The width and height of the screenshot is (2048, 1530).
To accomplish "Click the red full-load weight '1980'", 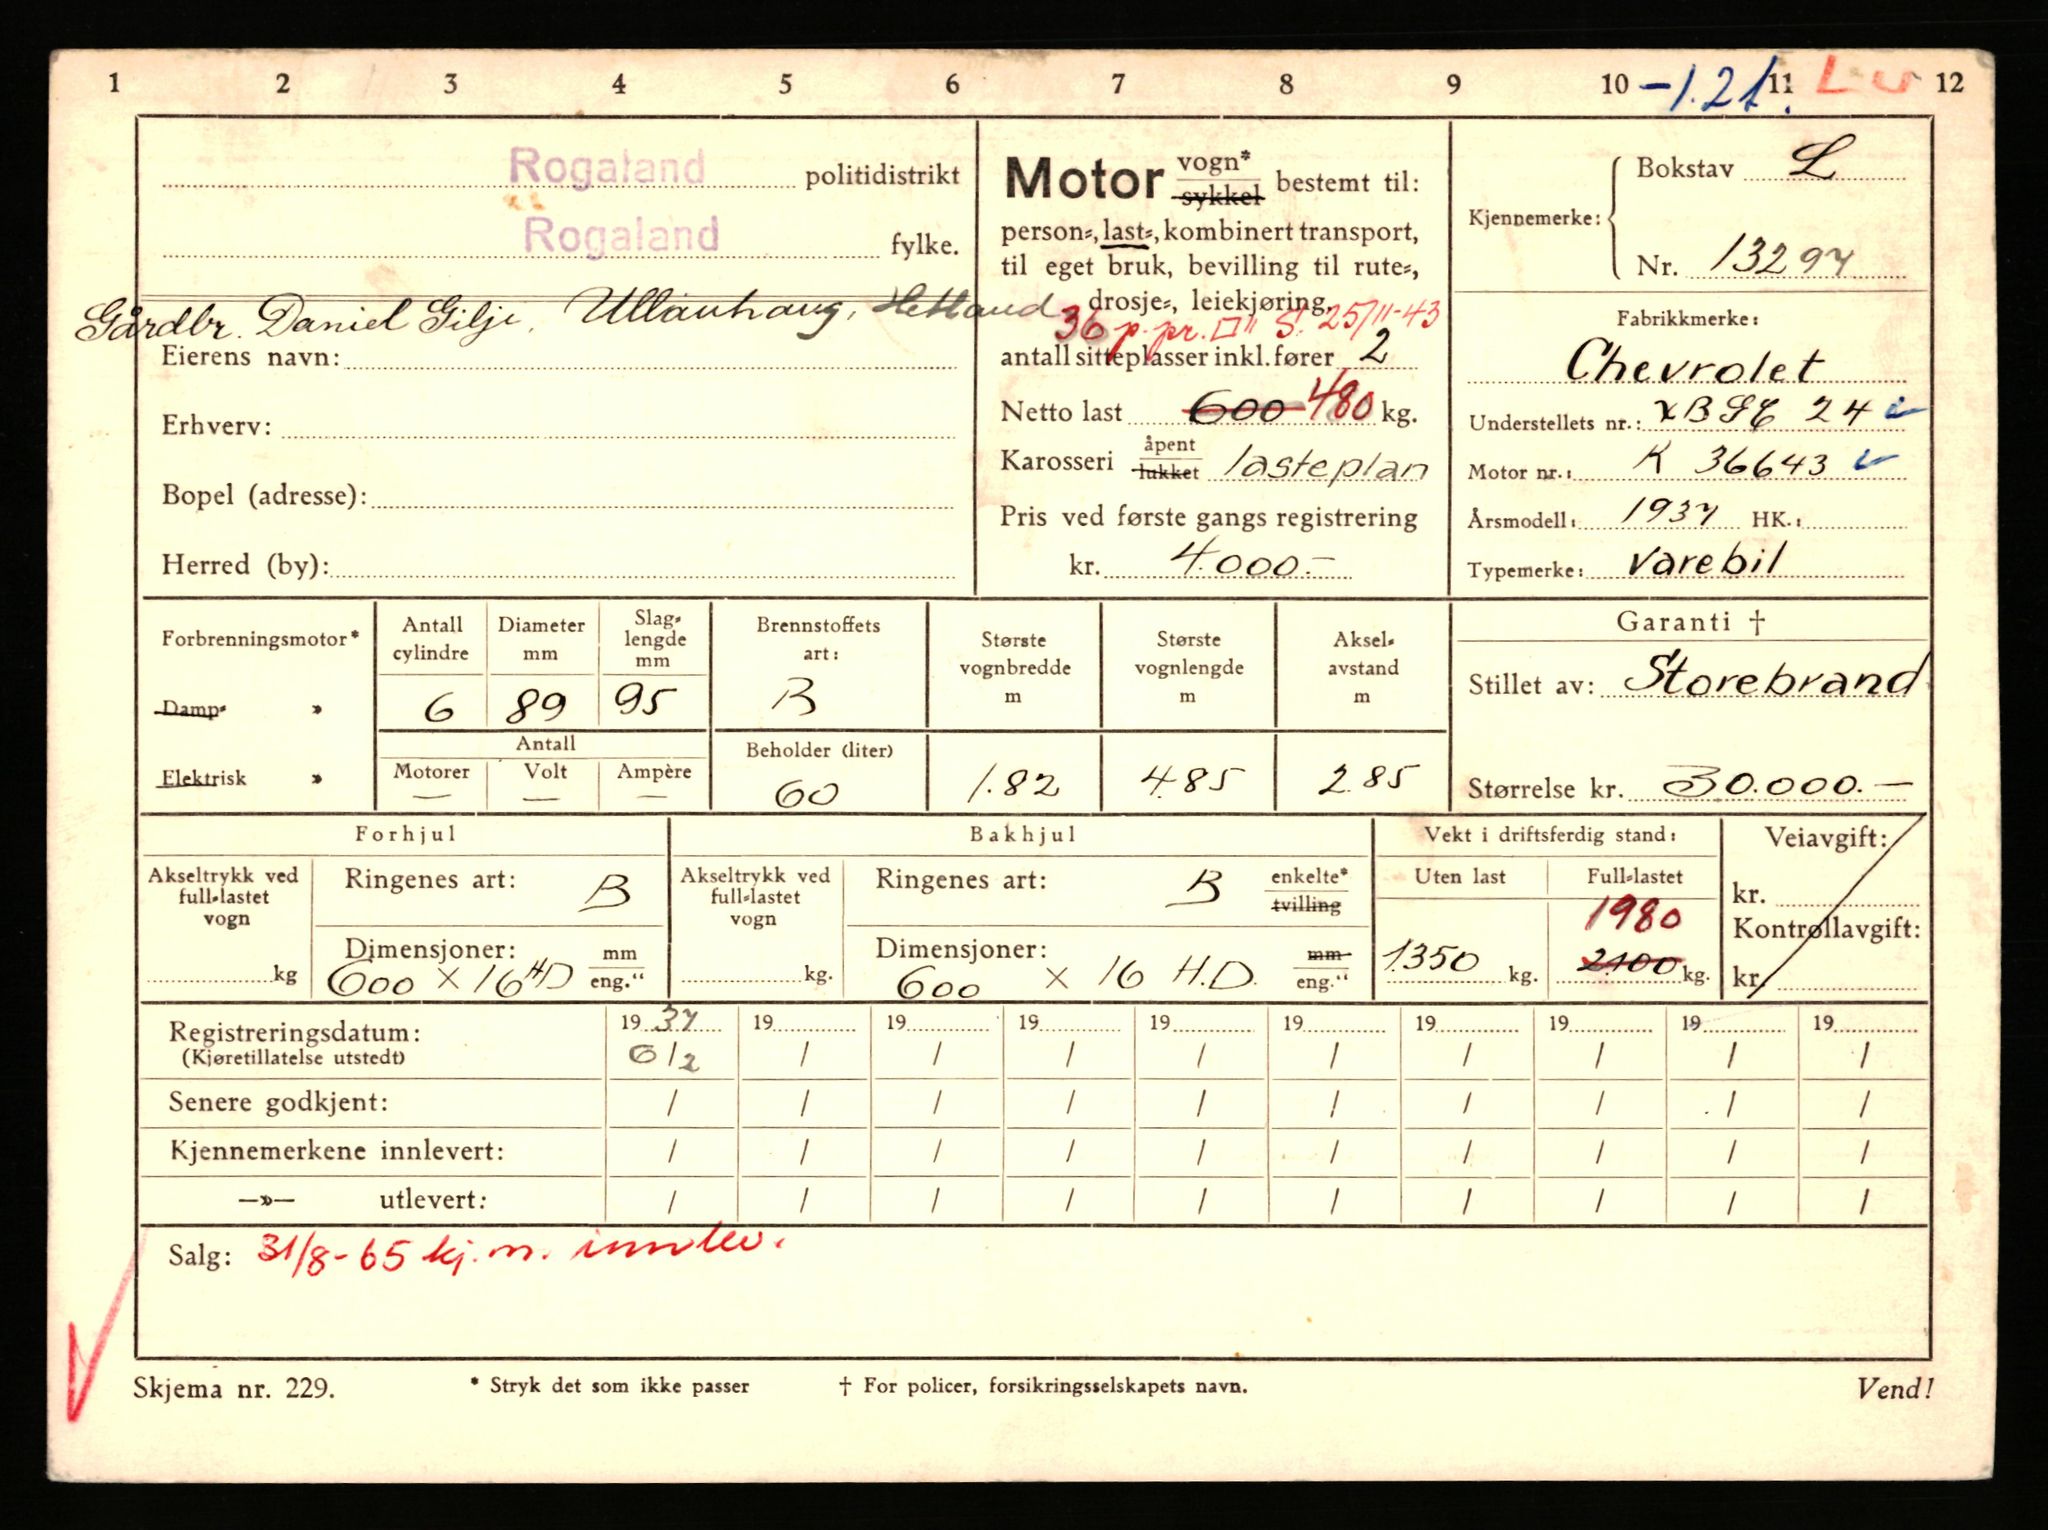I will click(x=1635, y=914).
